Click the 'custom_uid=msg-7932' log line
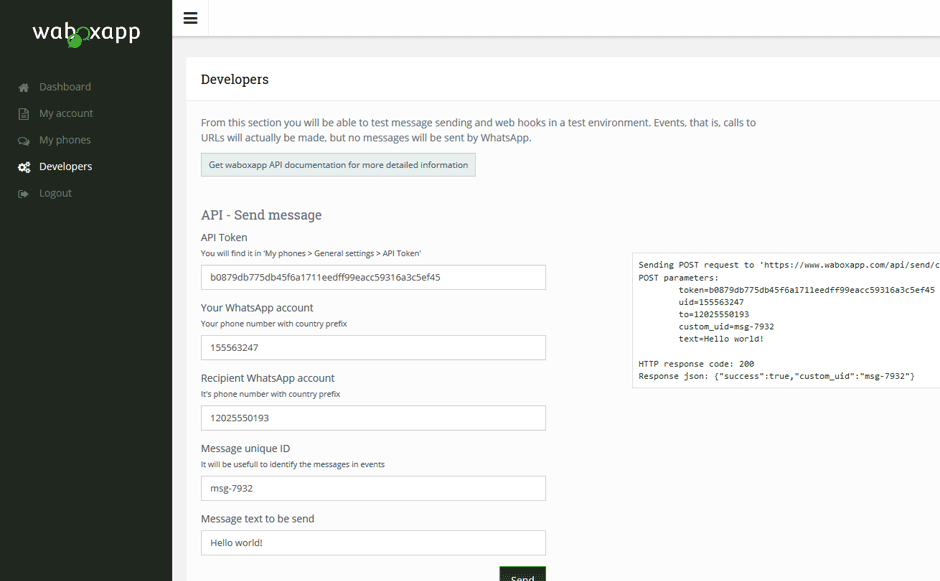This screenshot has height=581, width=940. point(726,327)
